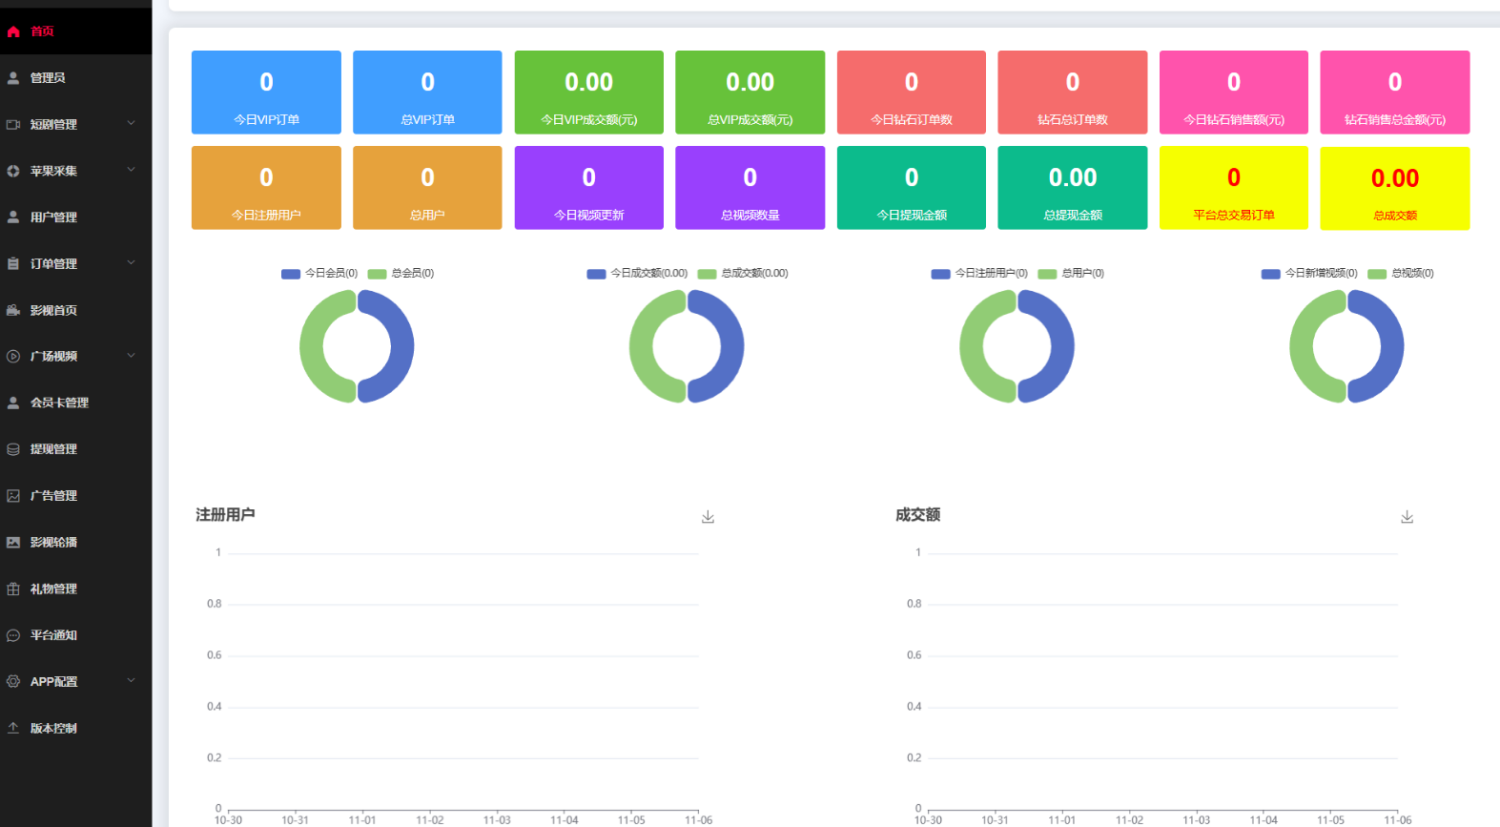Open the 用户管理 menu item
This screenshot has width=1500, height=827.
click(x=54, y=217)
